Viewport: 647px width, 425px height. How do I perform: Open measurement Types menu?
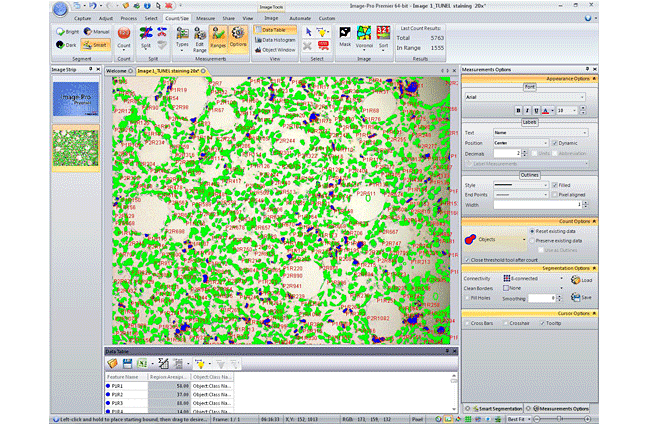pos(182,39)
